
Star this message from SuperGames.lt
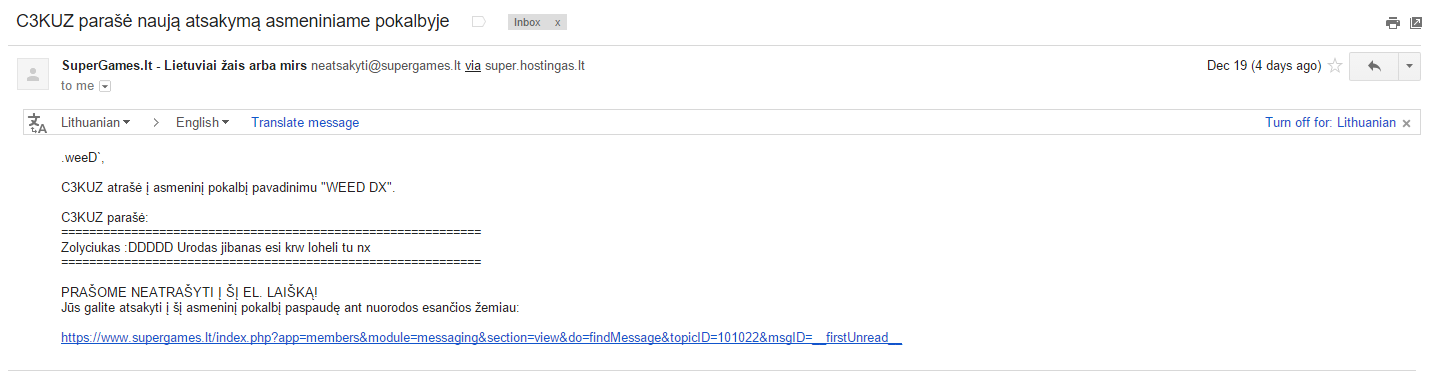coord(1334,67)
